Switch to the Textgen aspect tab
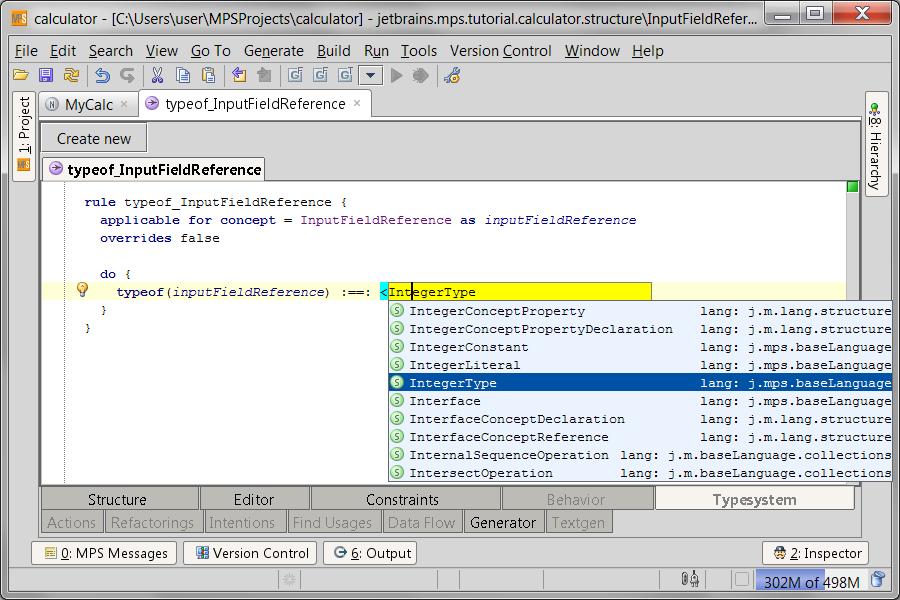The height and width of the screenshot is (600, 900). tap(578, 522)
